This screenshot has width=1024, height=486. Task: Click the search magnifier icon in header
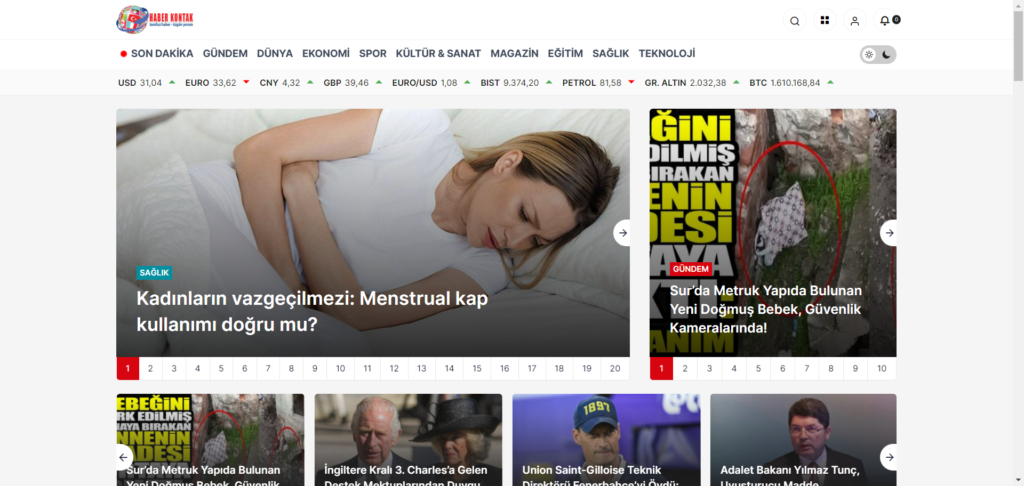pos(795,20)
